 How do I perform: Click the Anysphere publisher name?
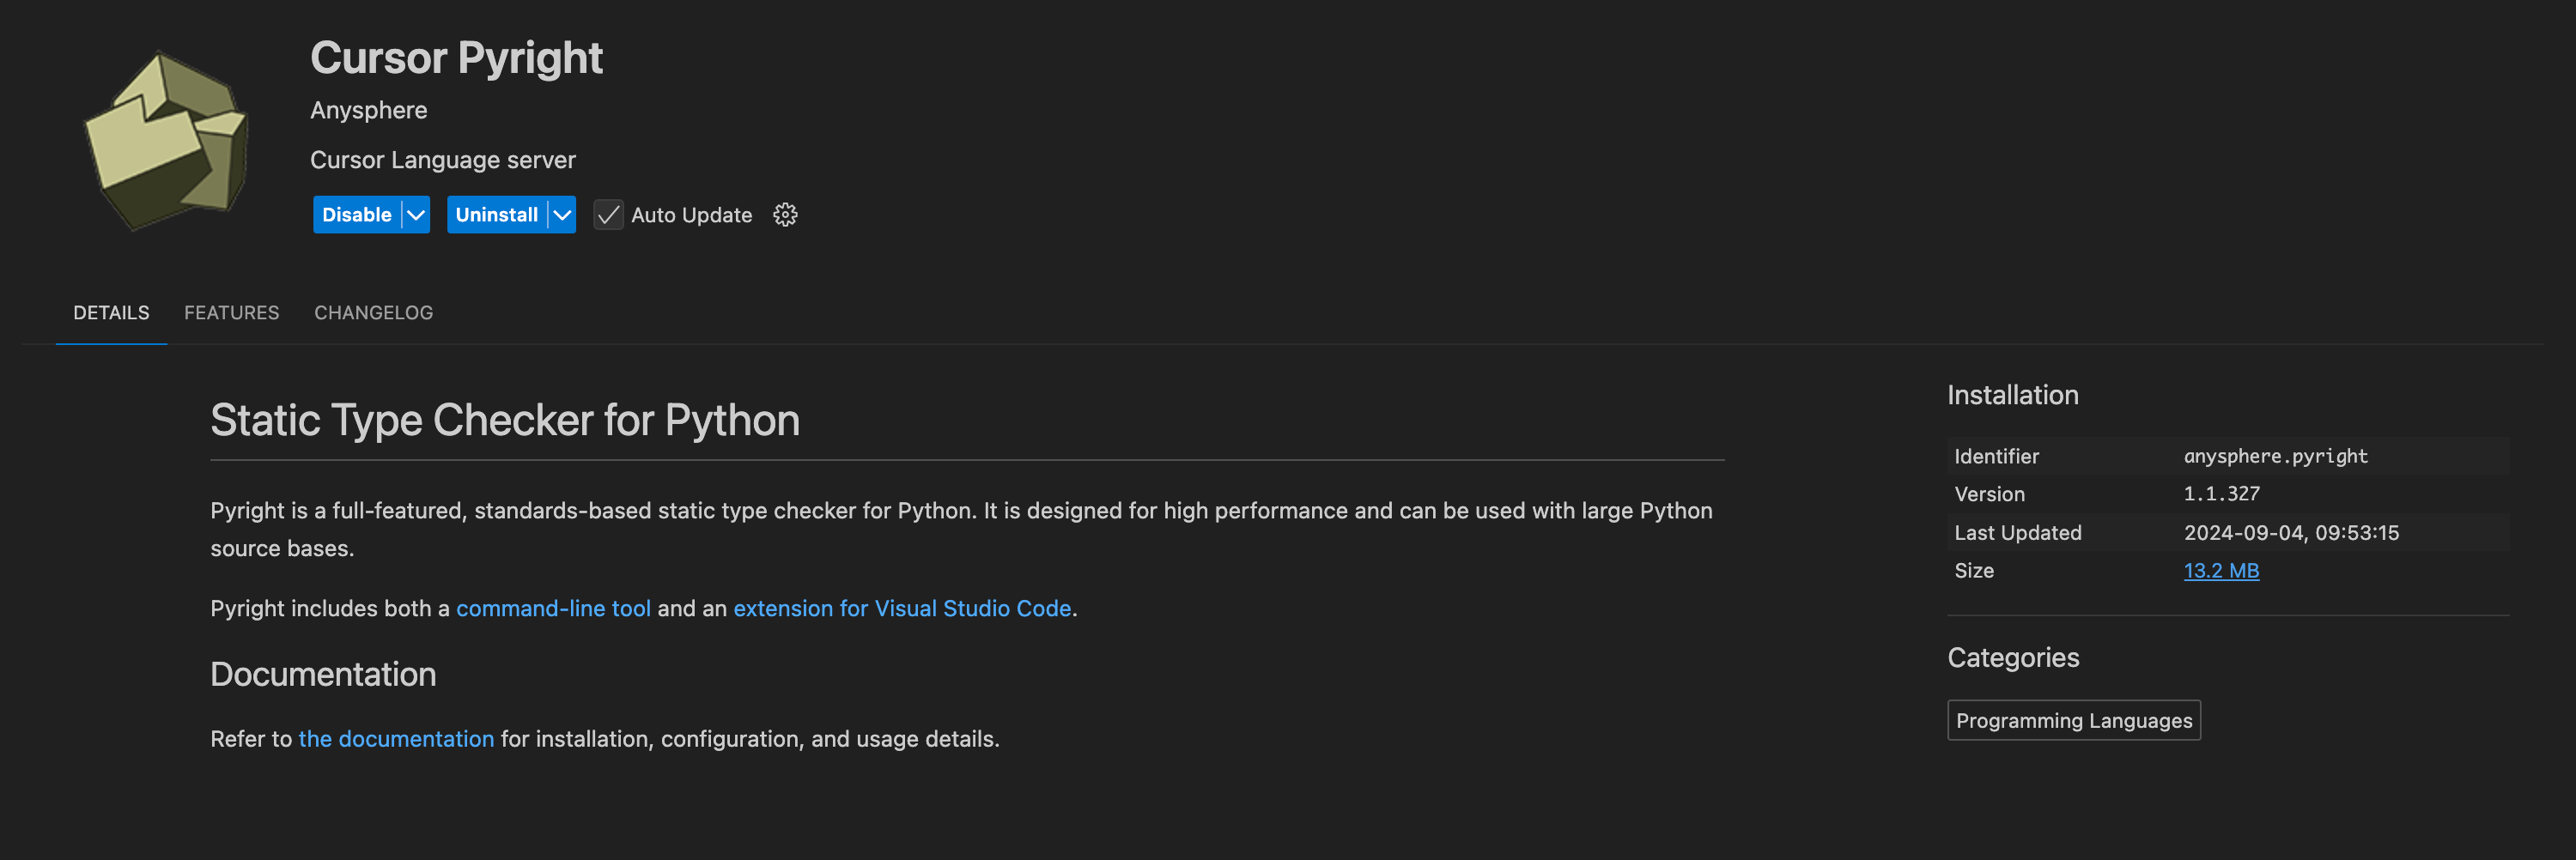pyautogui.click(x=369, y=110)
